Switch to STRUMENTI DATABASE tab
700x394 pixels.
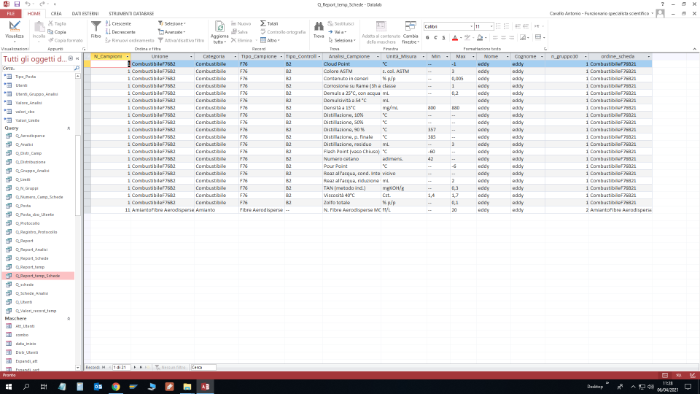[131, 13]
